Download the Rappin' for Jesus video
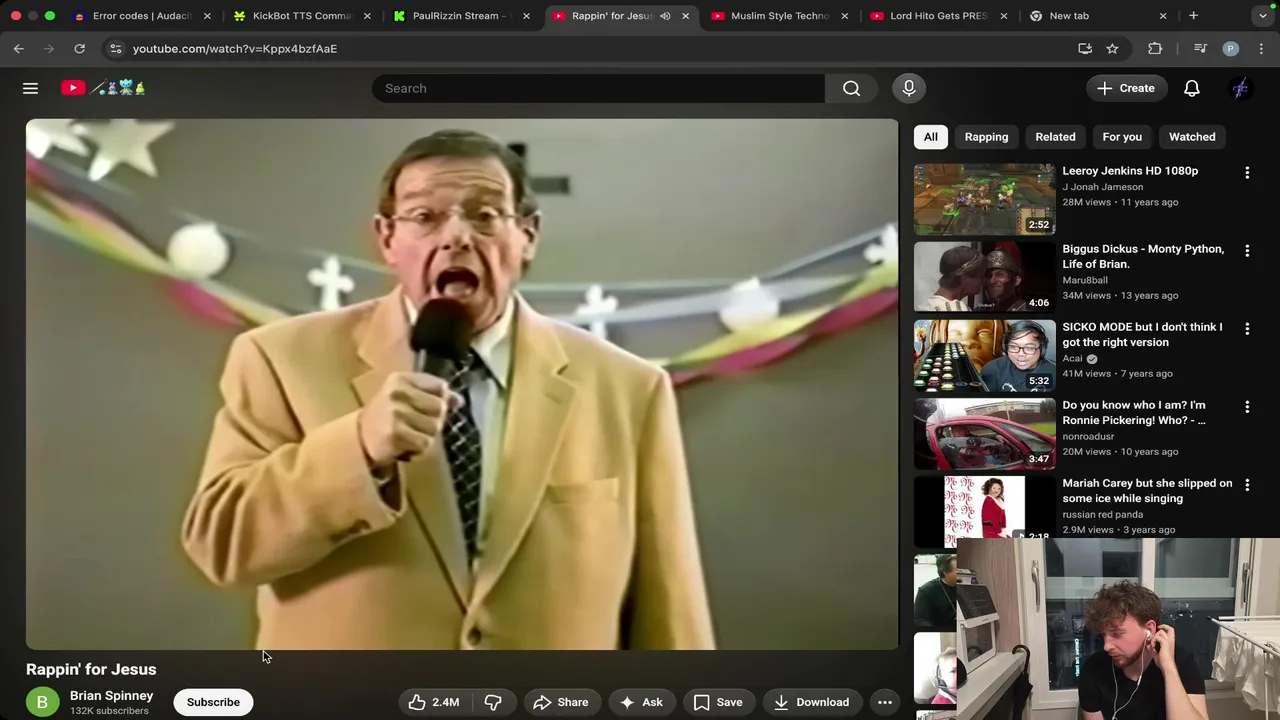1280x720 pixels. tap(811, 702)
